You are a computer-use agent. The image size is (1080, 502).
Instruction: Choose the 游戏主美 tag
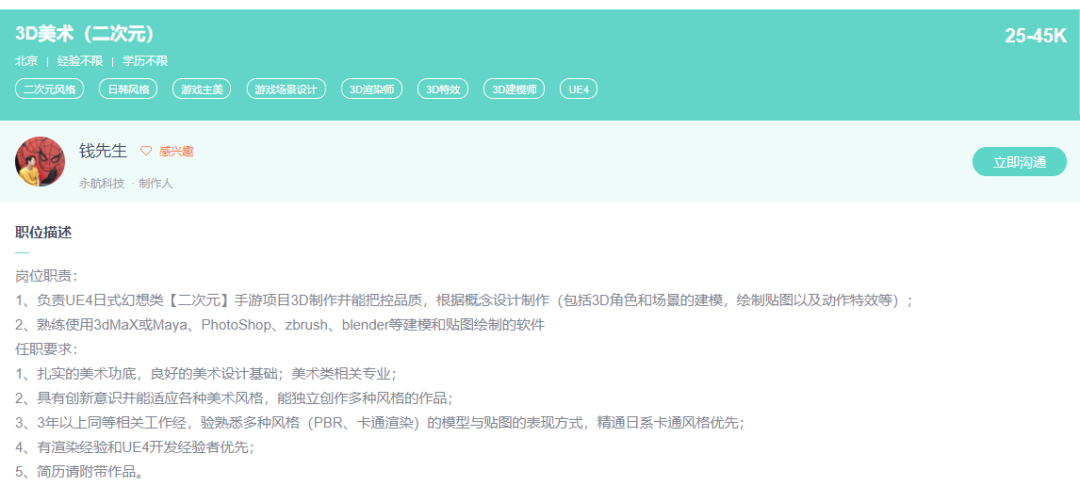pos(201,89)
